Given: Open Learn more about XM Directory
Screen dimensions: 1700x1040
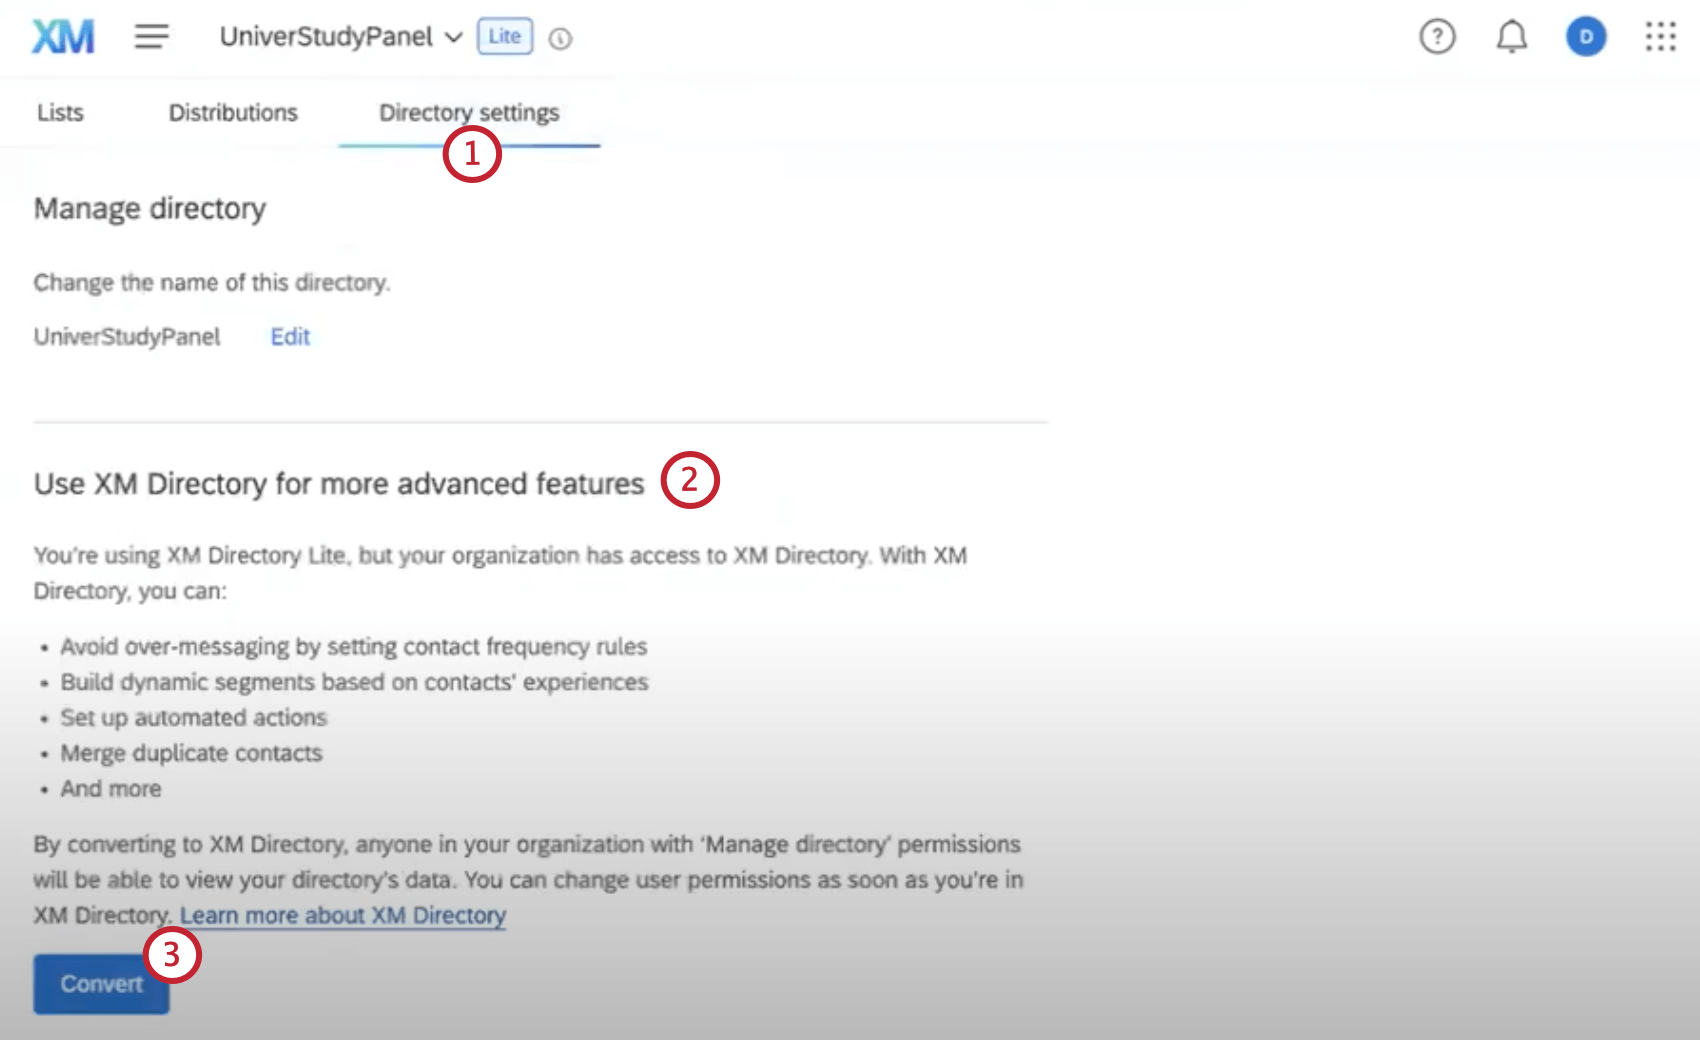Looking at the screenshot, I should click(x=343, y=915).
